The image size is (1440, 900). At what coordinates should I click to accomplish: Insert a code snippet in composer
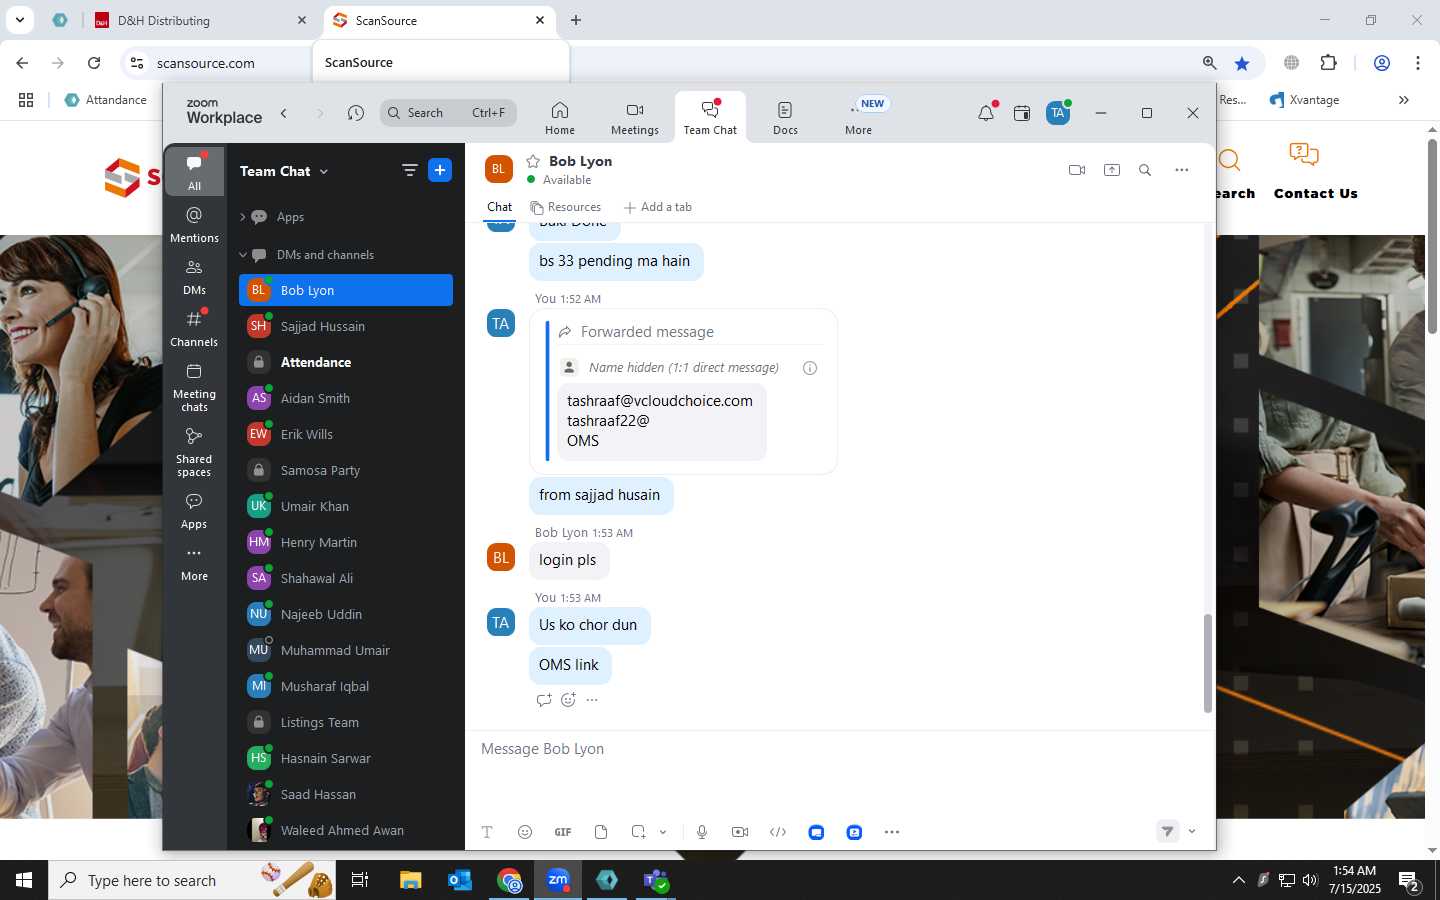coord(778,832)
